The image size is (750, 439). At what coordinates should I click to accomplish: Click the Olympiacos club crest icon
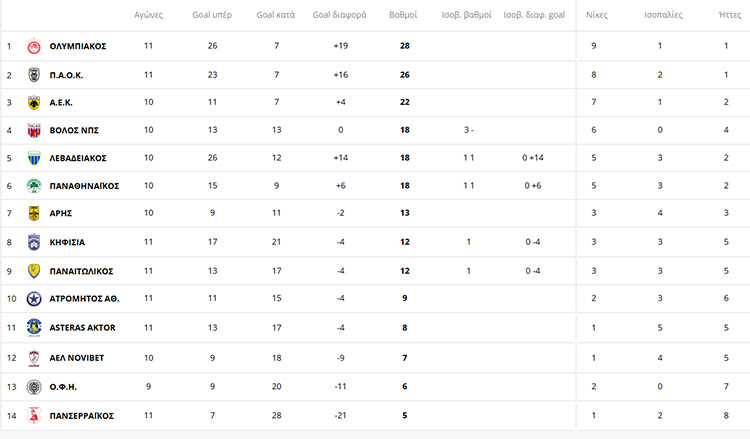point(33,46)
